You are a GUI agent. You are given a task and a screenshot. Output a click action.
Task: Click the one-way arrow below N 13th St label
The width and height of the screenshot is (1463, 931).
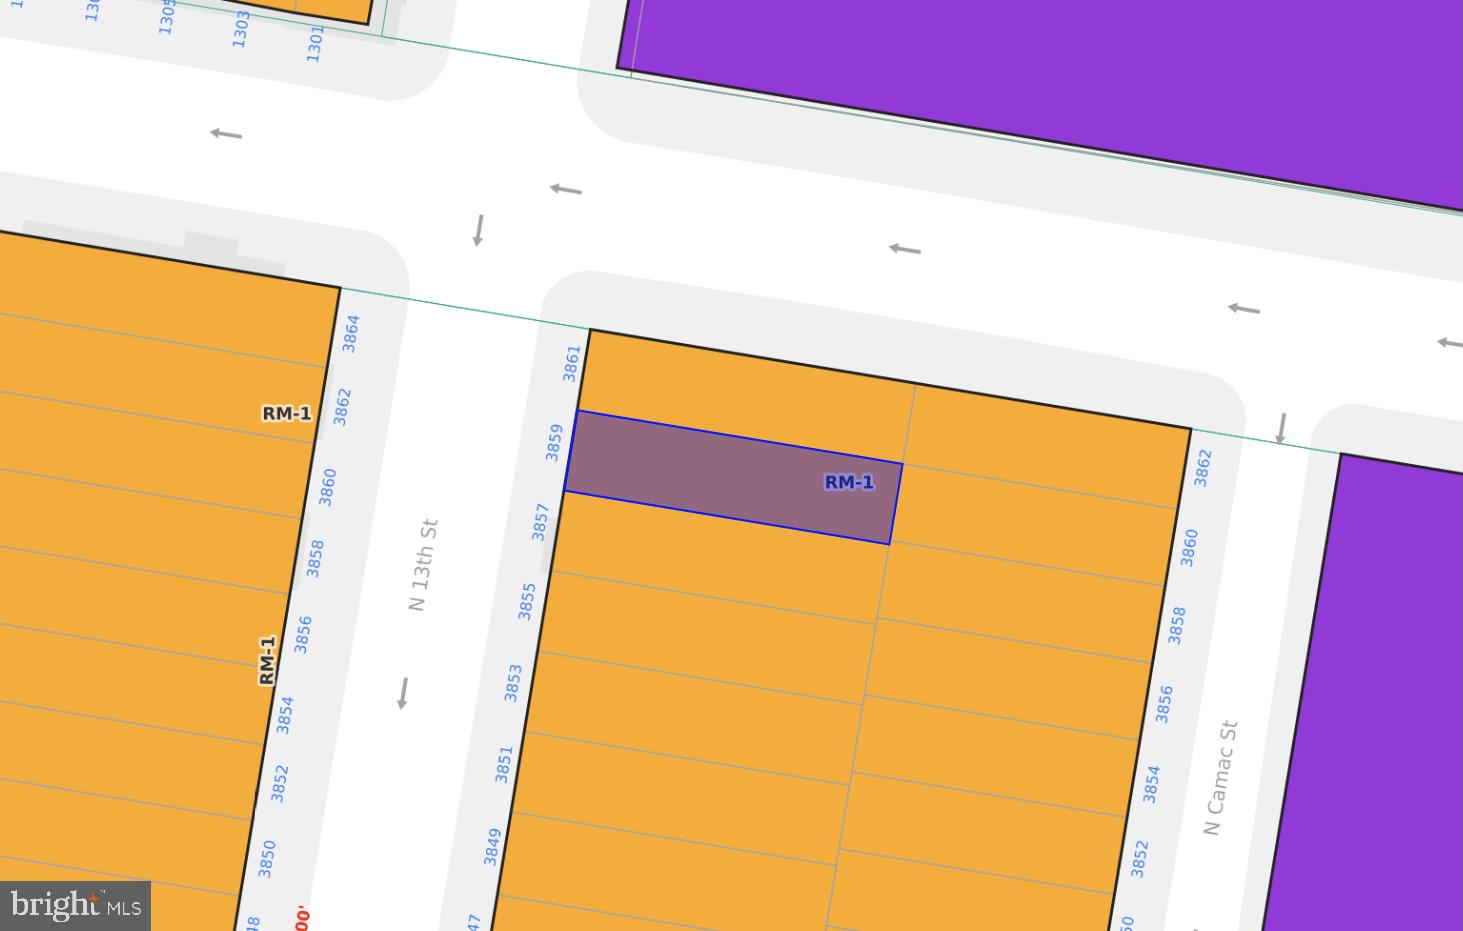point(402,692)
